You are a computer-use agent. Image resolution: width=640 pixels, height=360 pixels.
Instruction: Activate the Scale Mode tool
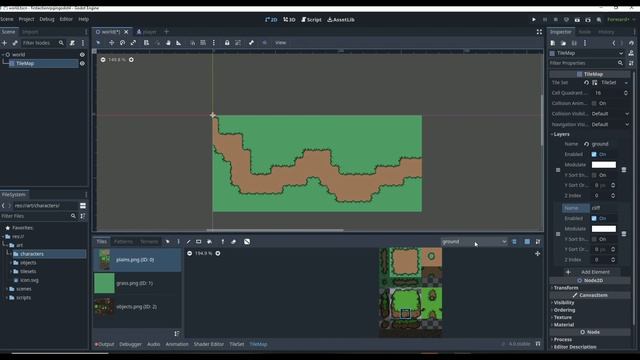click(133, 42)
